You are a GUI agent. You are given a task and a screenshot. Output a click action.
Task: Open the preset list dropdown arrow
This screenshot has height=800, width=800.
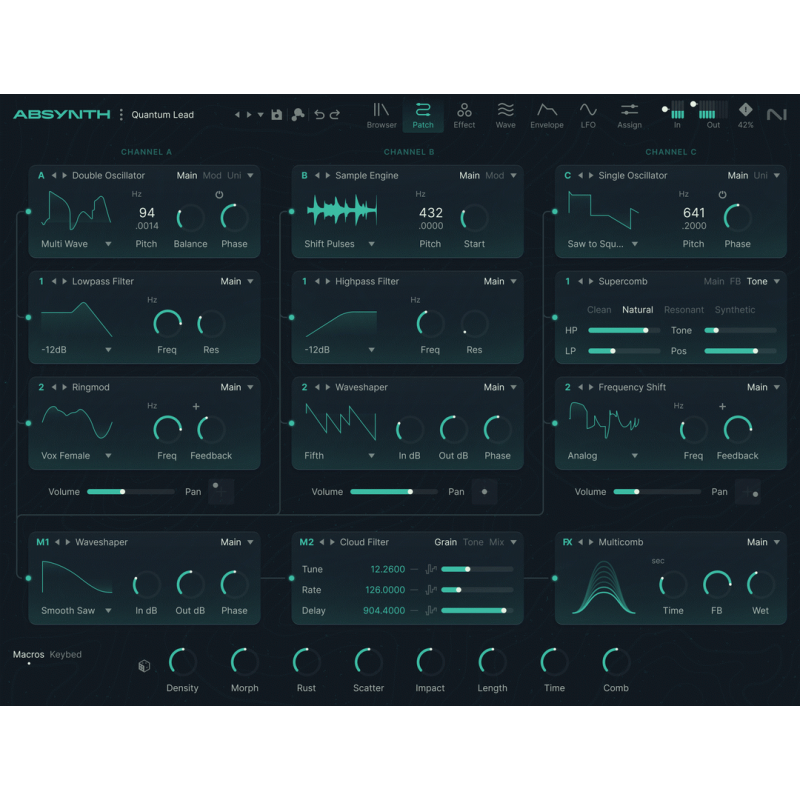[x=261, y=115]
